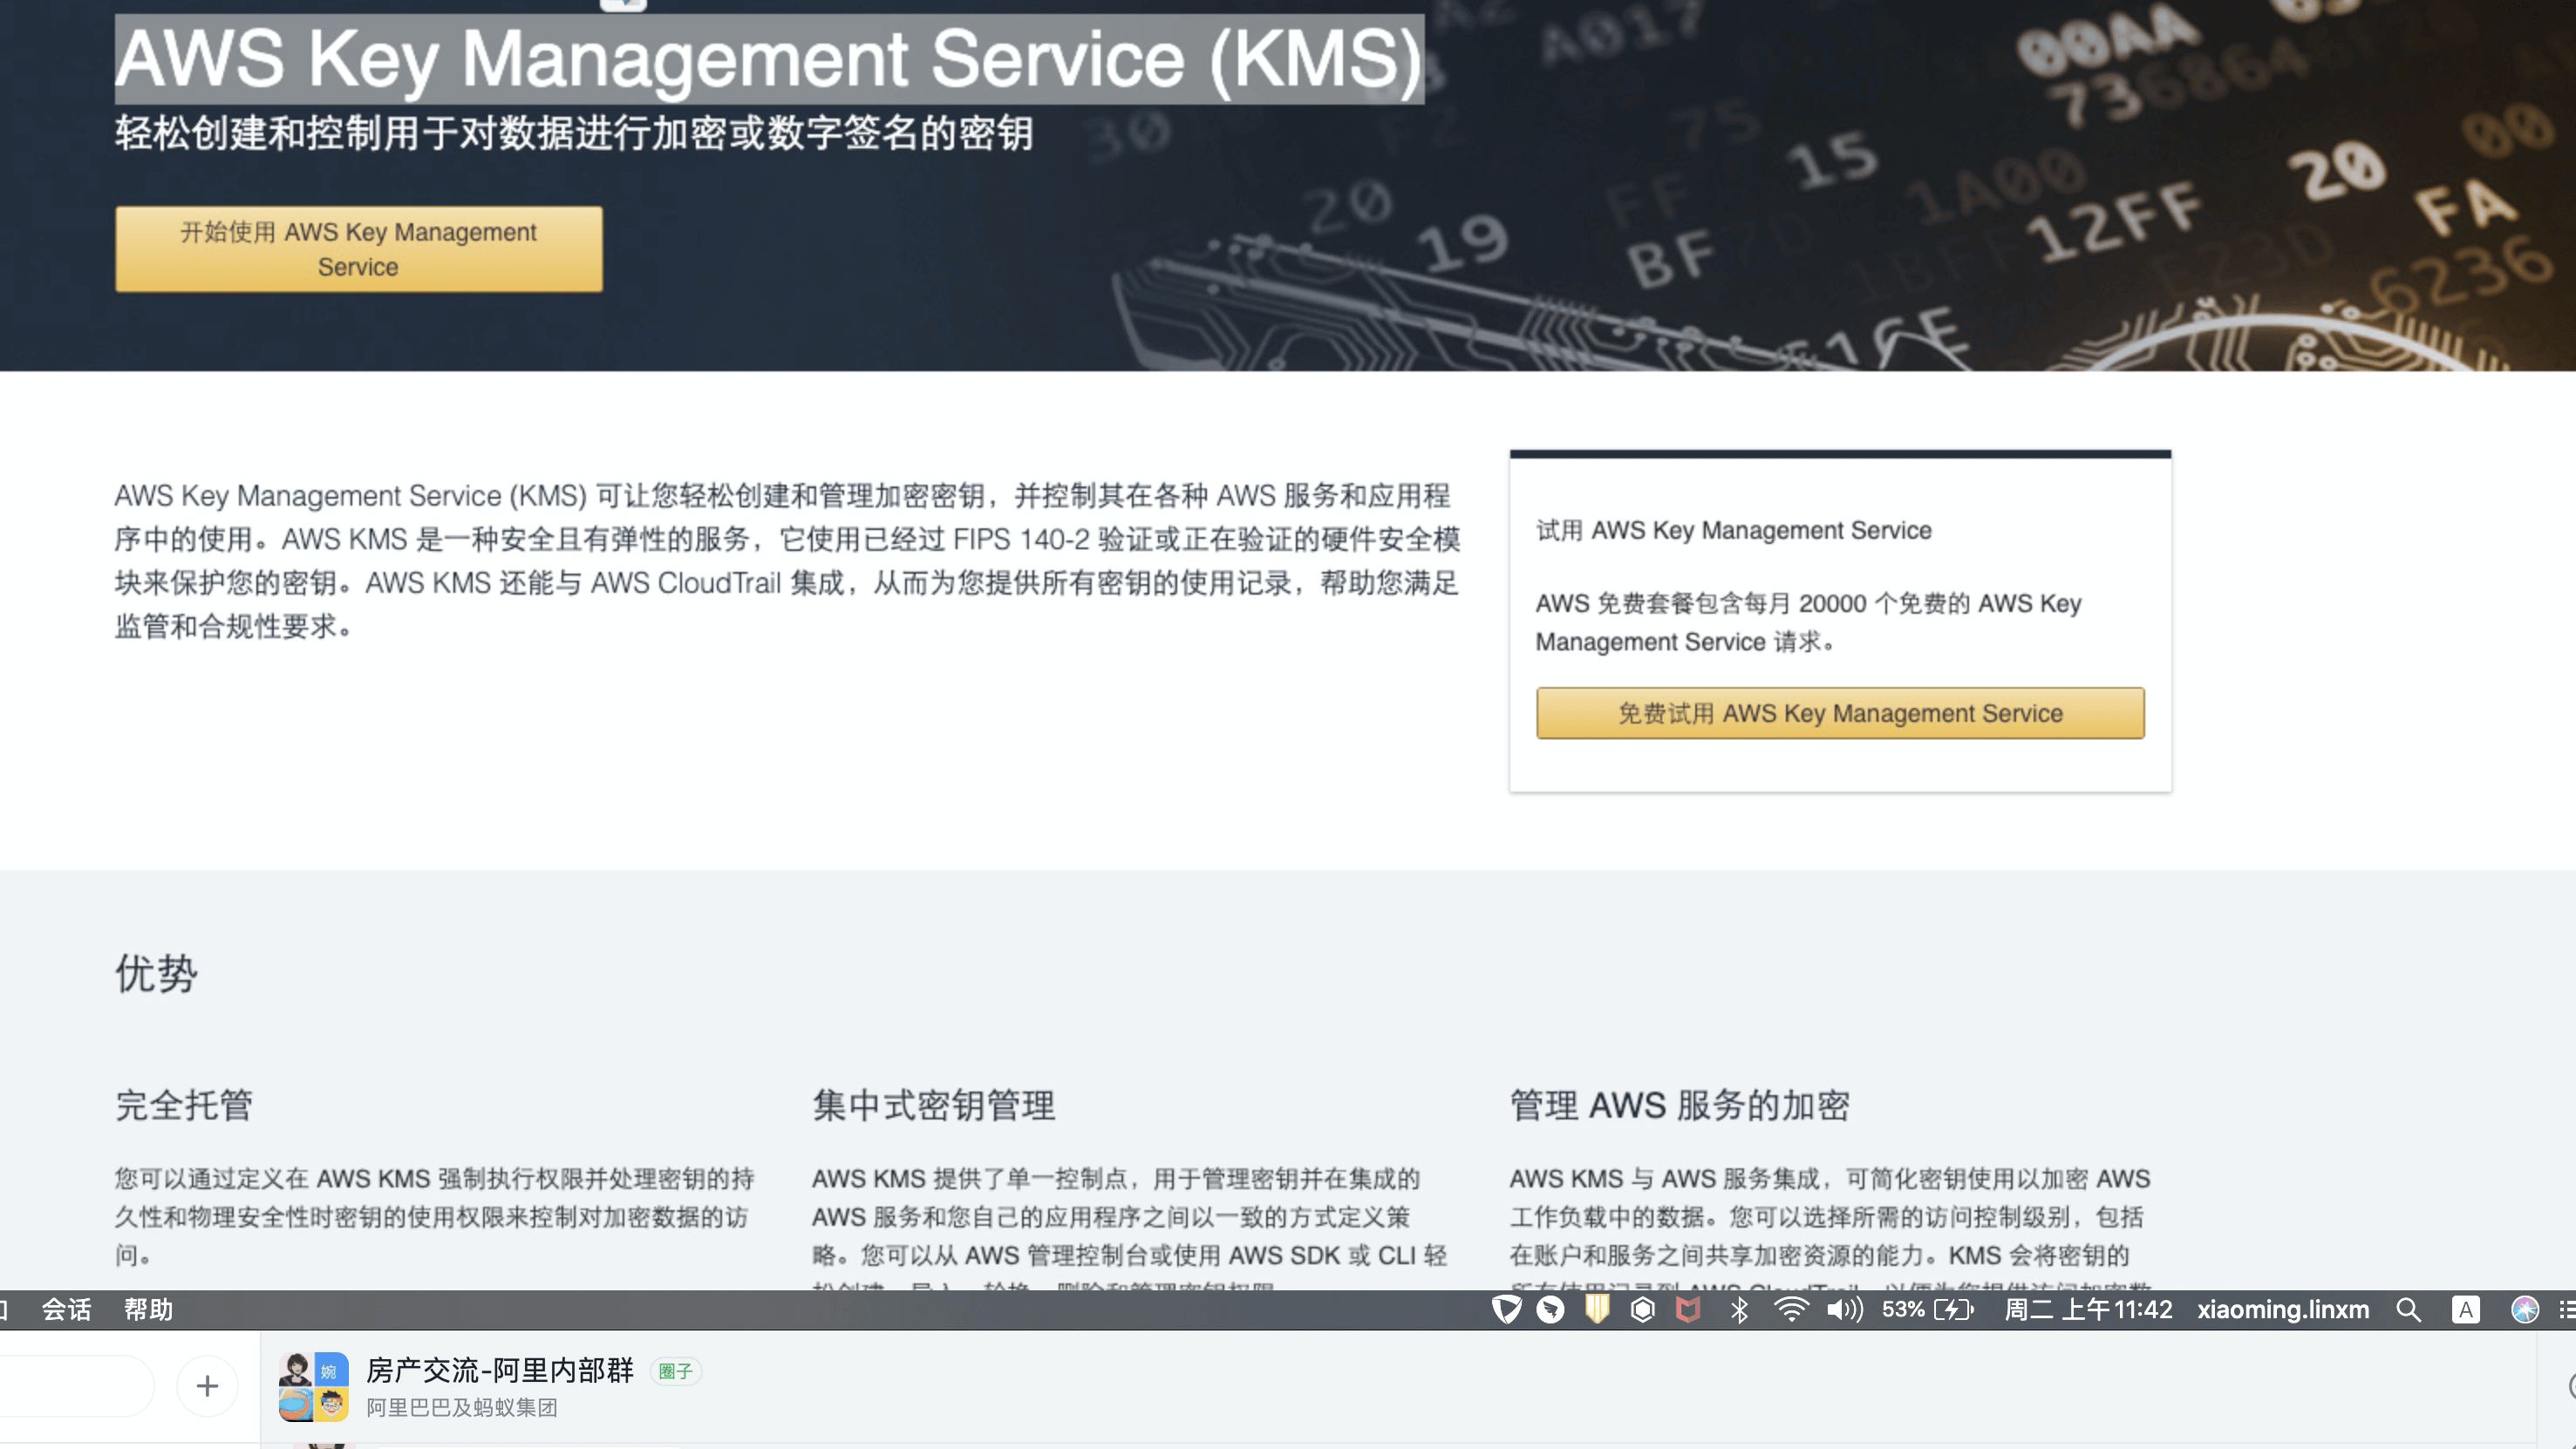Open Spotlight search magnifier icon
The image size is (2576, 1449).
(x=2409, y=1309)
